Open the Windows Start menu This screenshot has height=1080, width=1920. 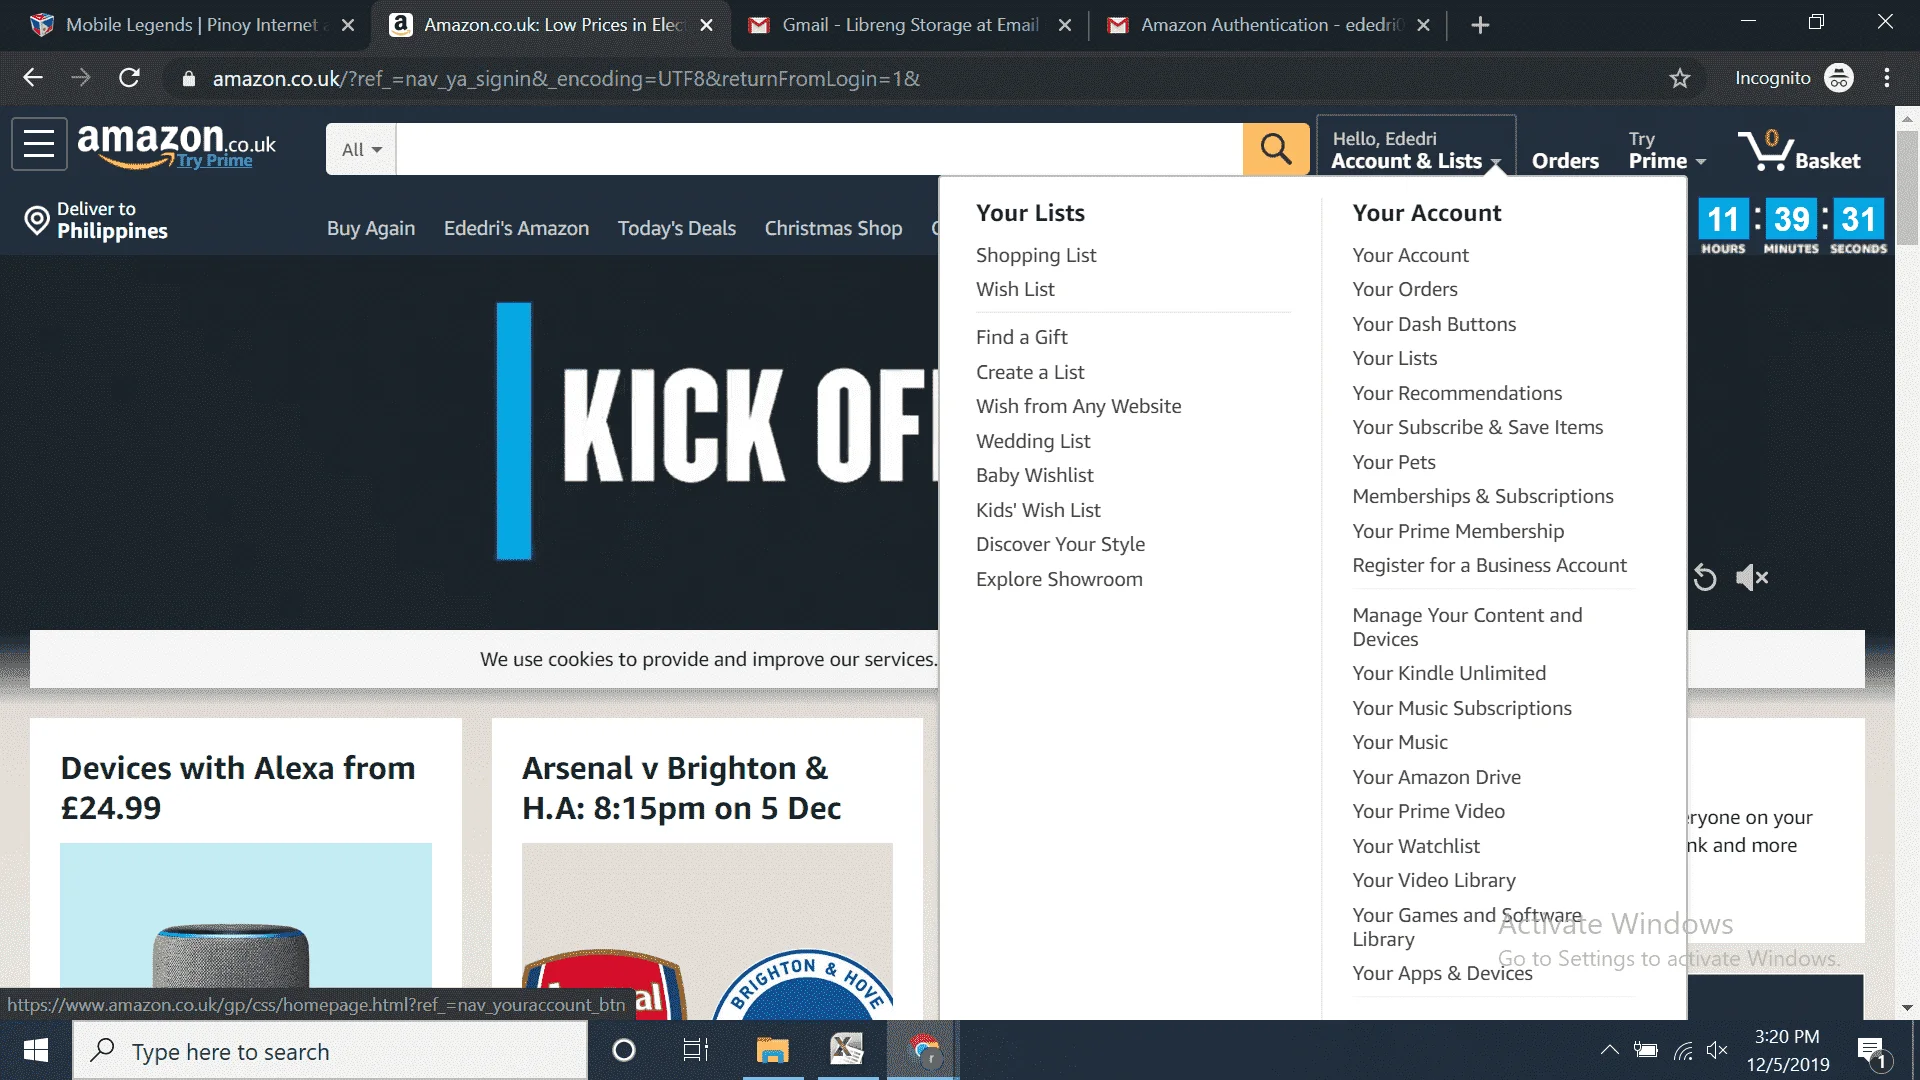coord(36,1050)
